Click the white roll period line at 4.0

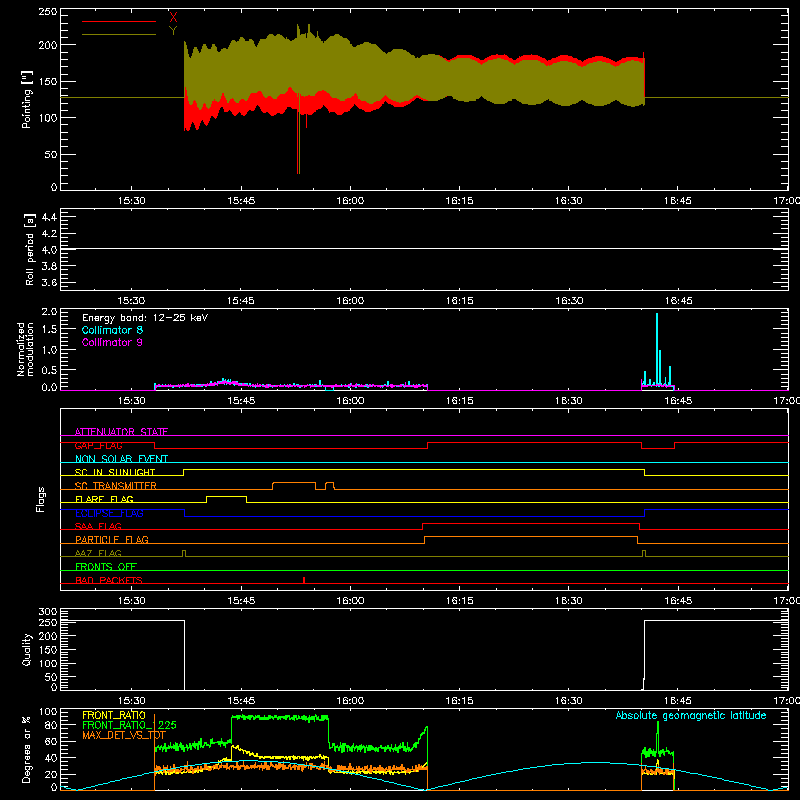pyautogui.click(x=424, y=249)
